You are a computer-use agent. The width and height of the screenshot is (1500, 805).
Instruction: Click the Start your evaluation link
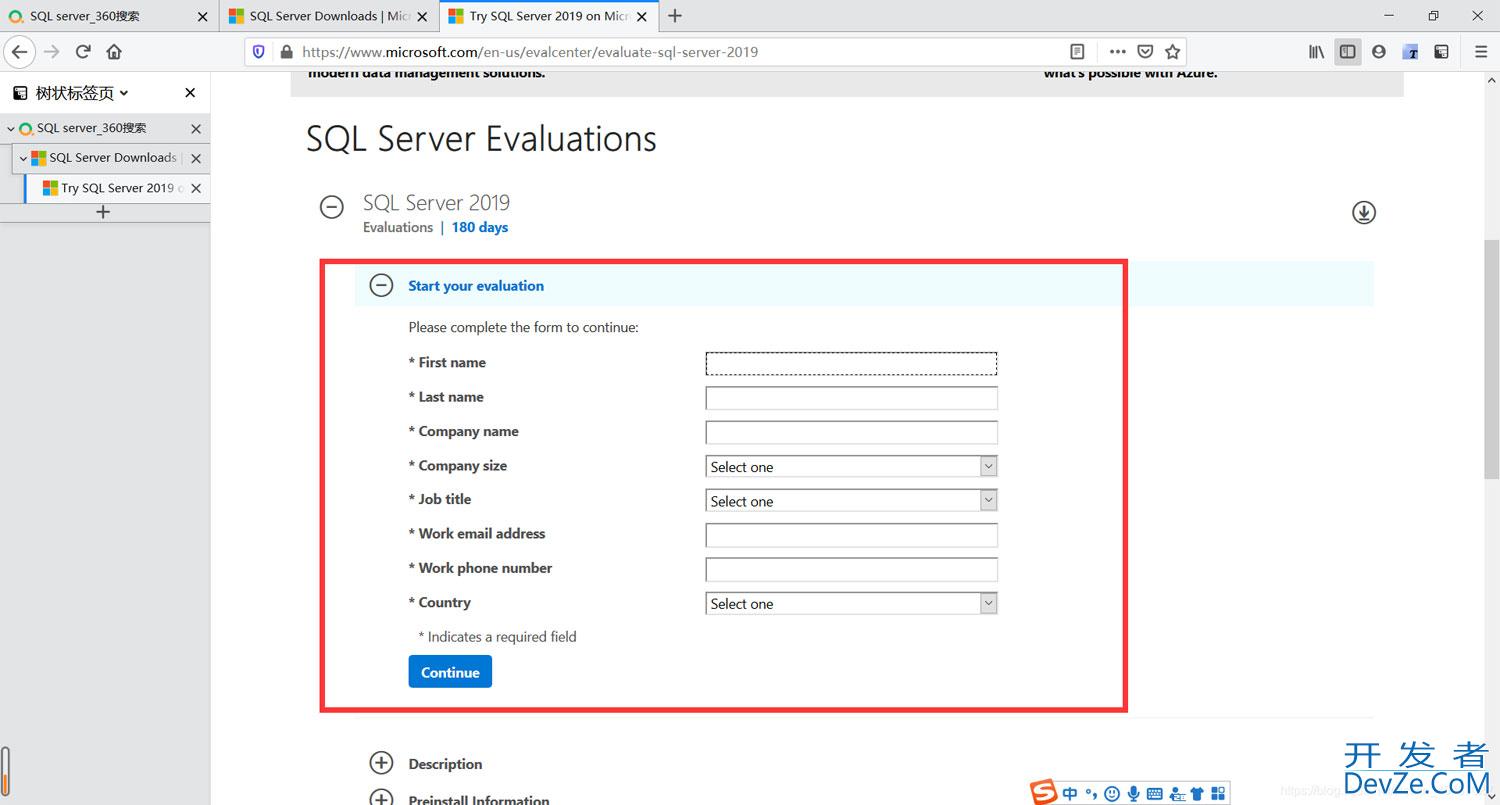click(x=476, y=286)
